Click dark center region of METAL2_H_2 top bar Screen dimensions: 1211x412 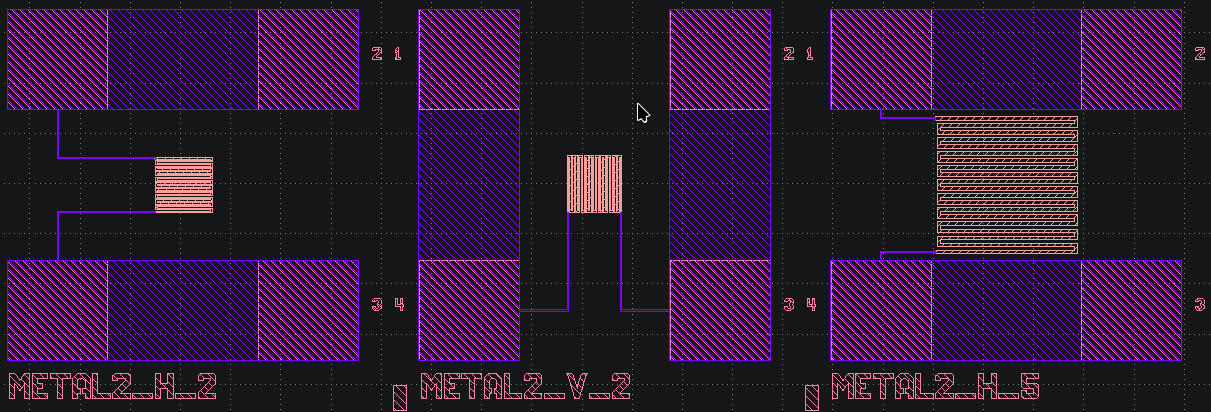click(x=183, y=59)
